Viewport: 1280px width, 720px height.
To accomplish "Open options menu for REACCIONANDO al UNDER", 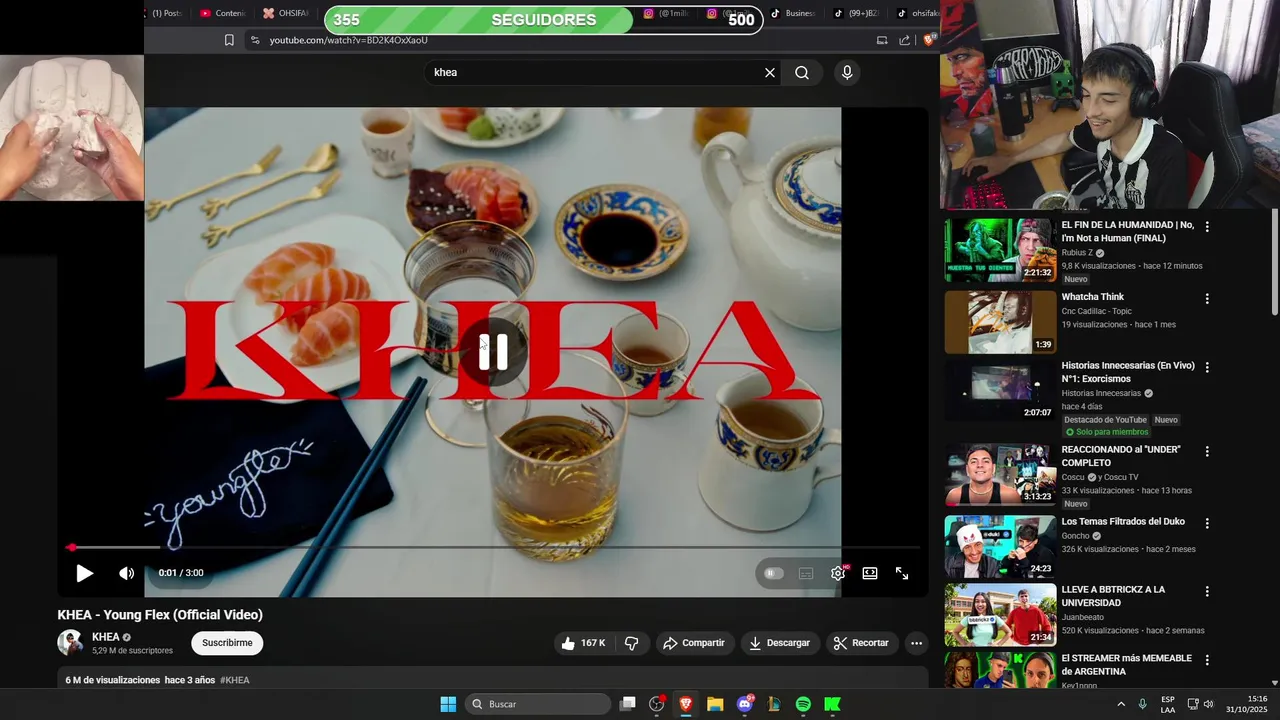I will 1207,451.
